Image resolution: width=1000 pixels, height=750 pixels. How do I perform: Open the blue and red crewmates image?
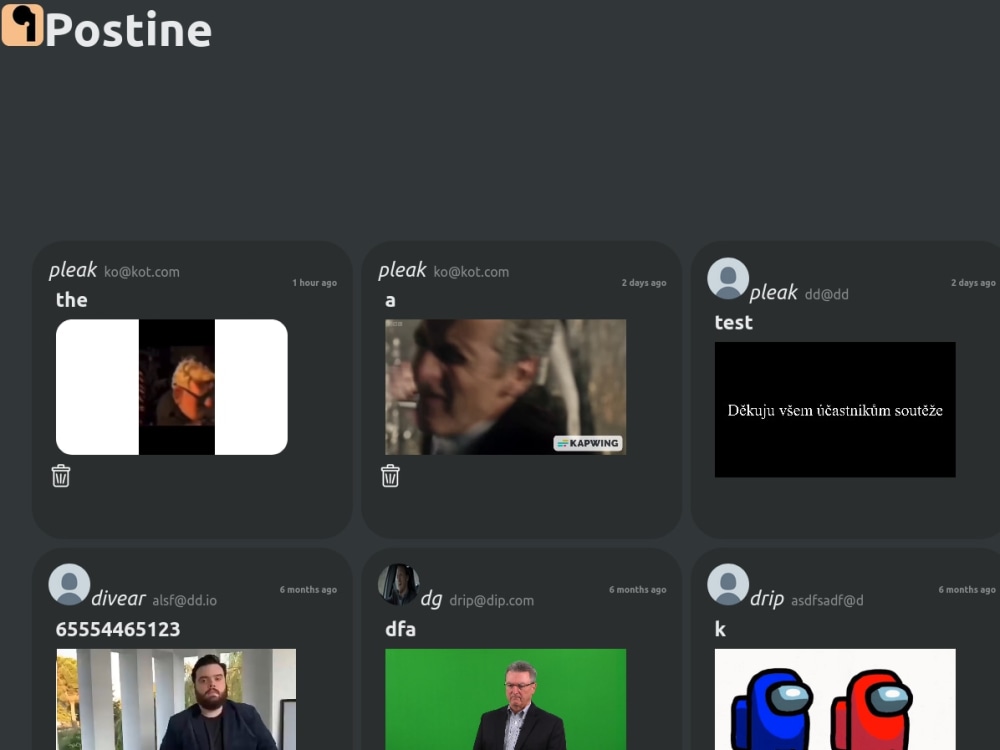835,699
